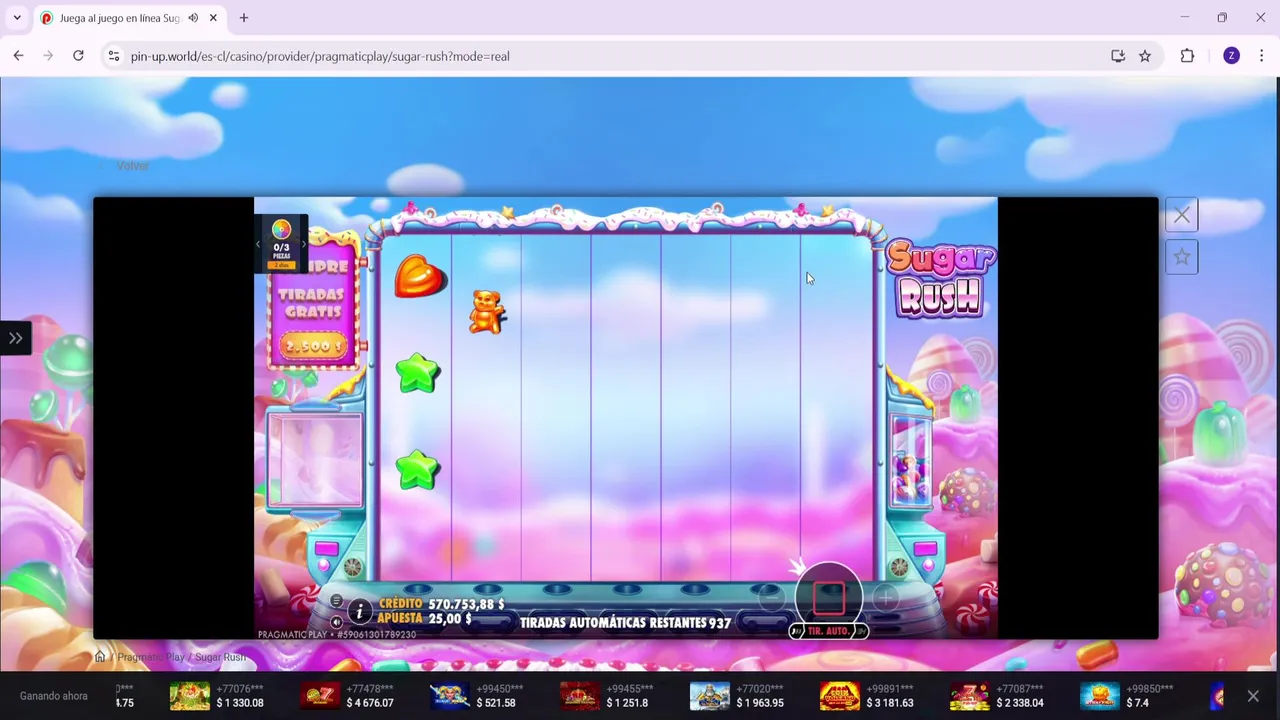Open the game menu hamburger icon

(336, 601)
